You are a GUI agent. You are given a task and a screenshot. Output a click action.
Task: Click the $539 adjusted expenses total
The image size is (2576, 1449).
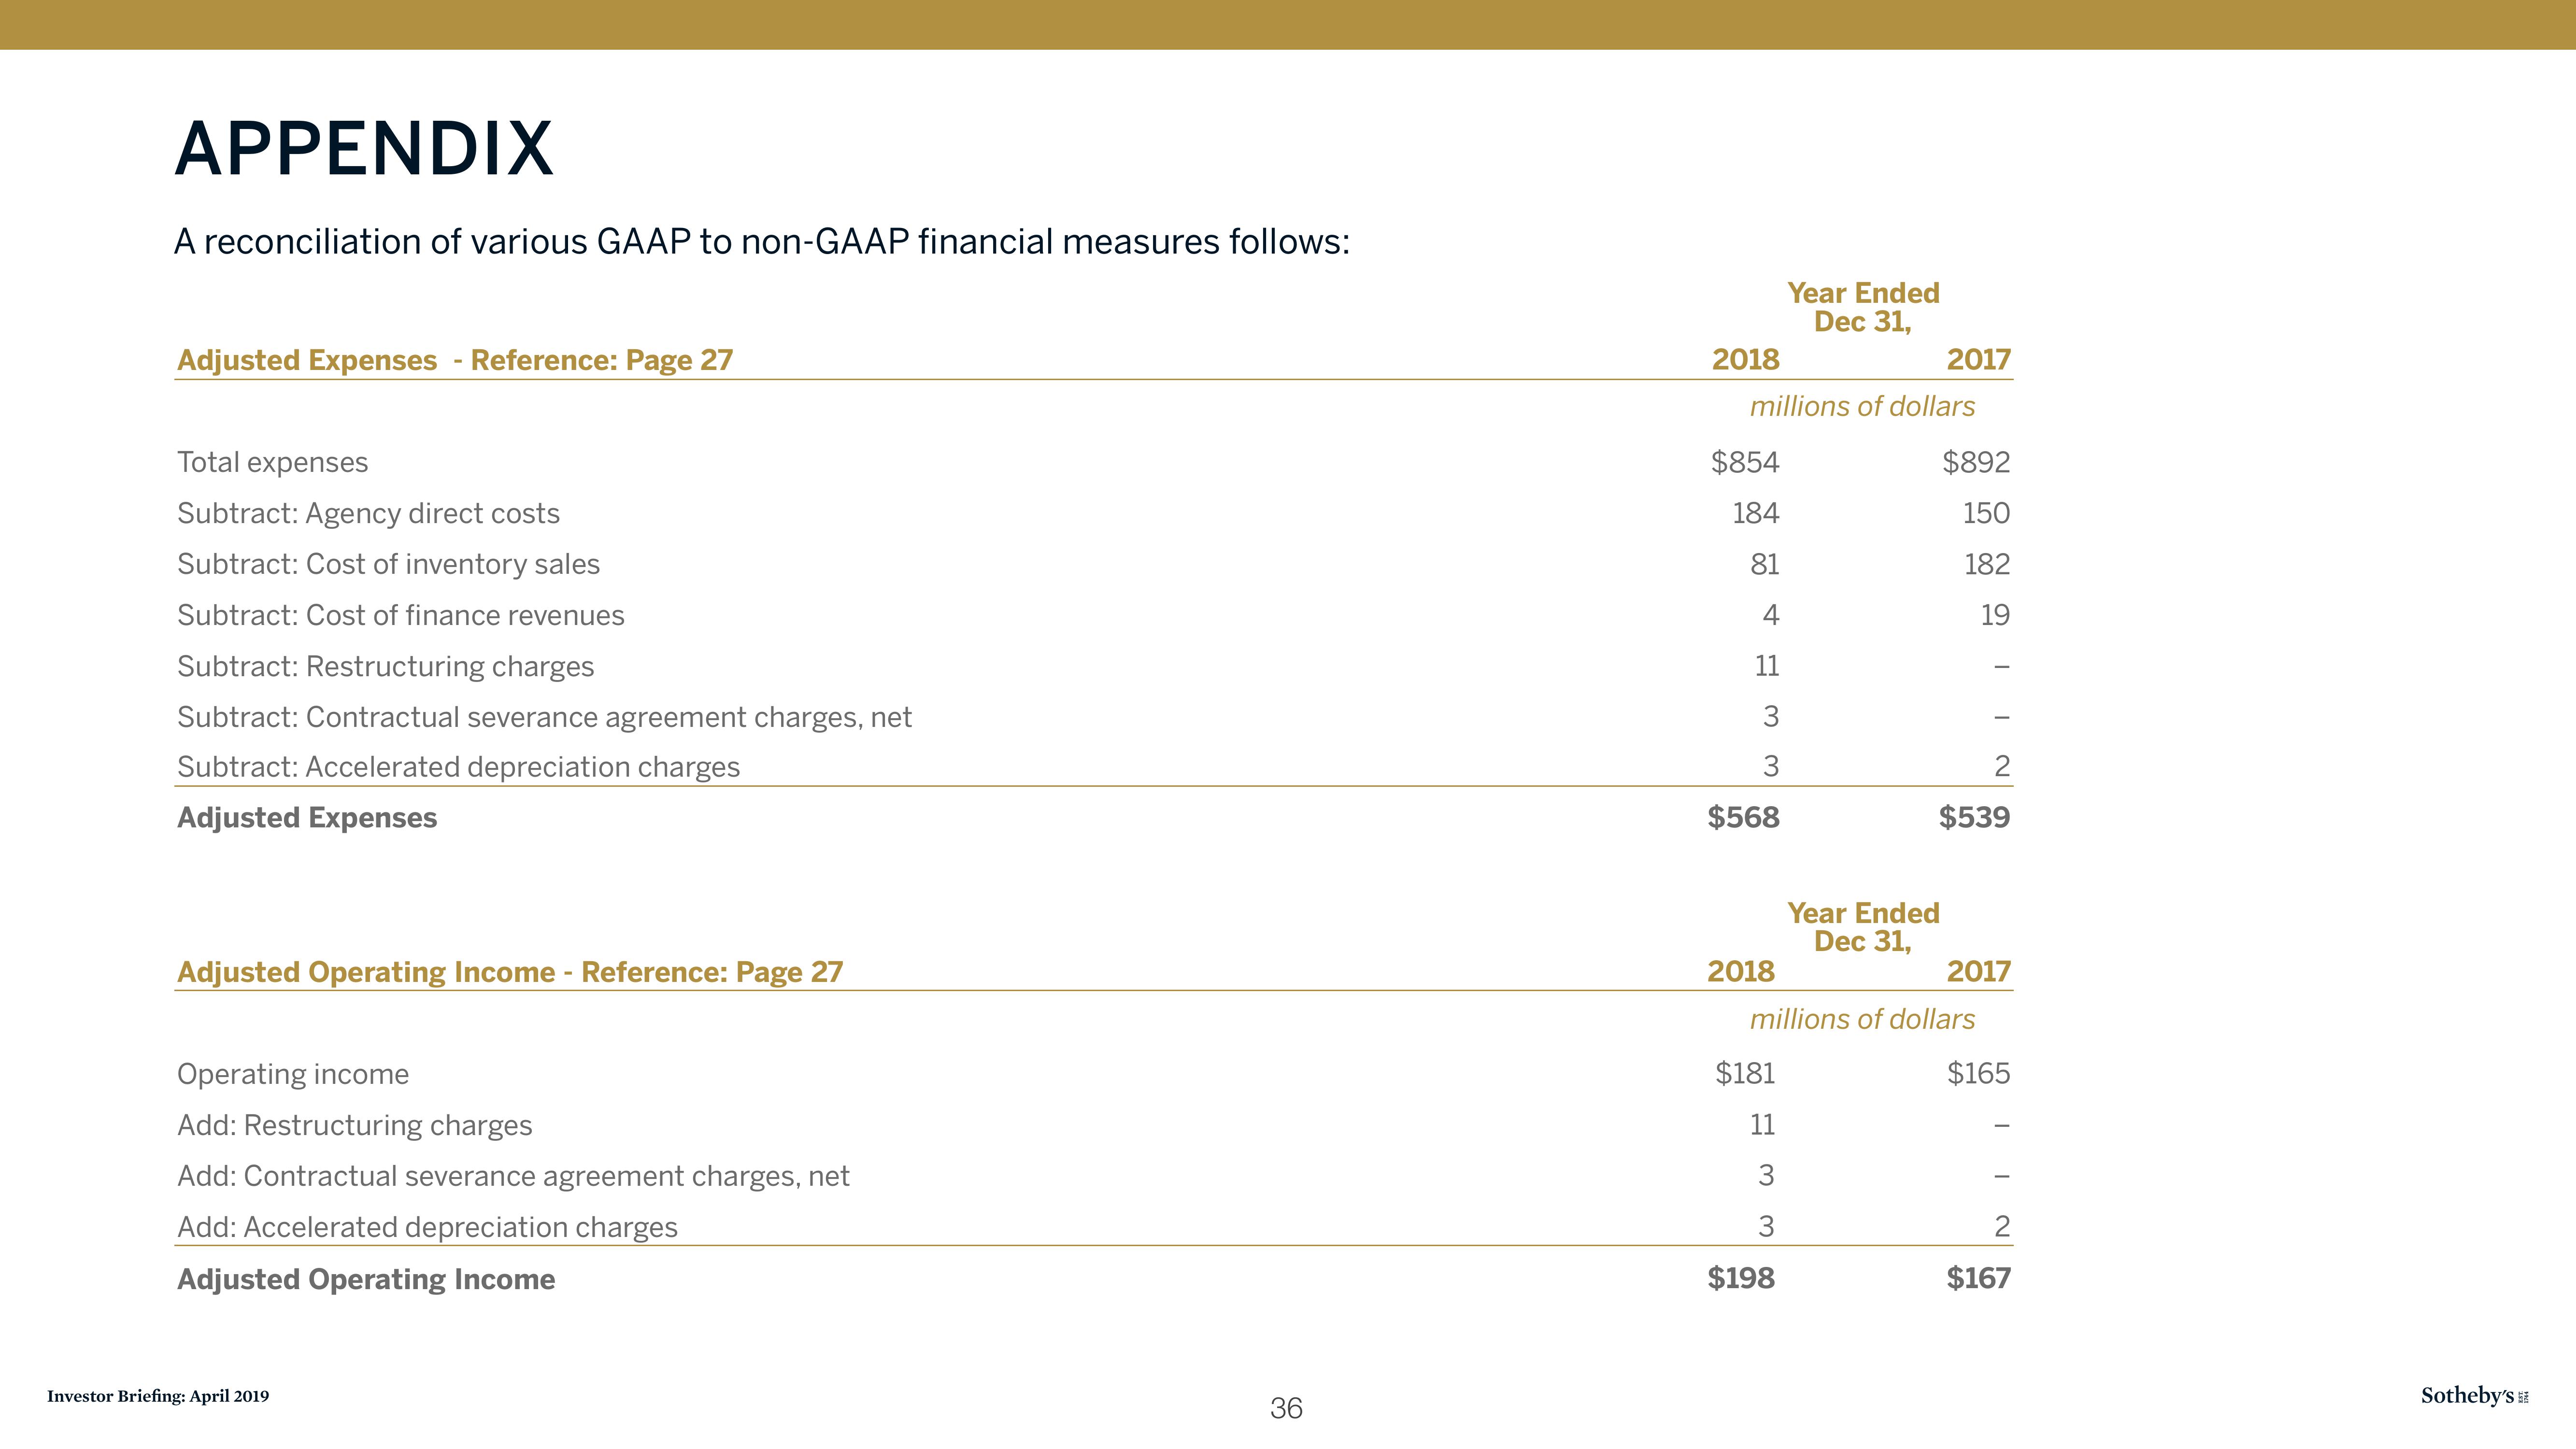(1974, 817)
